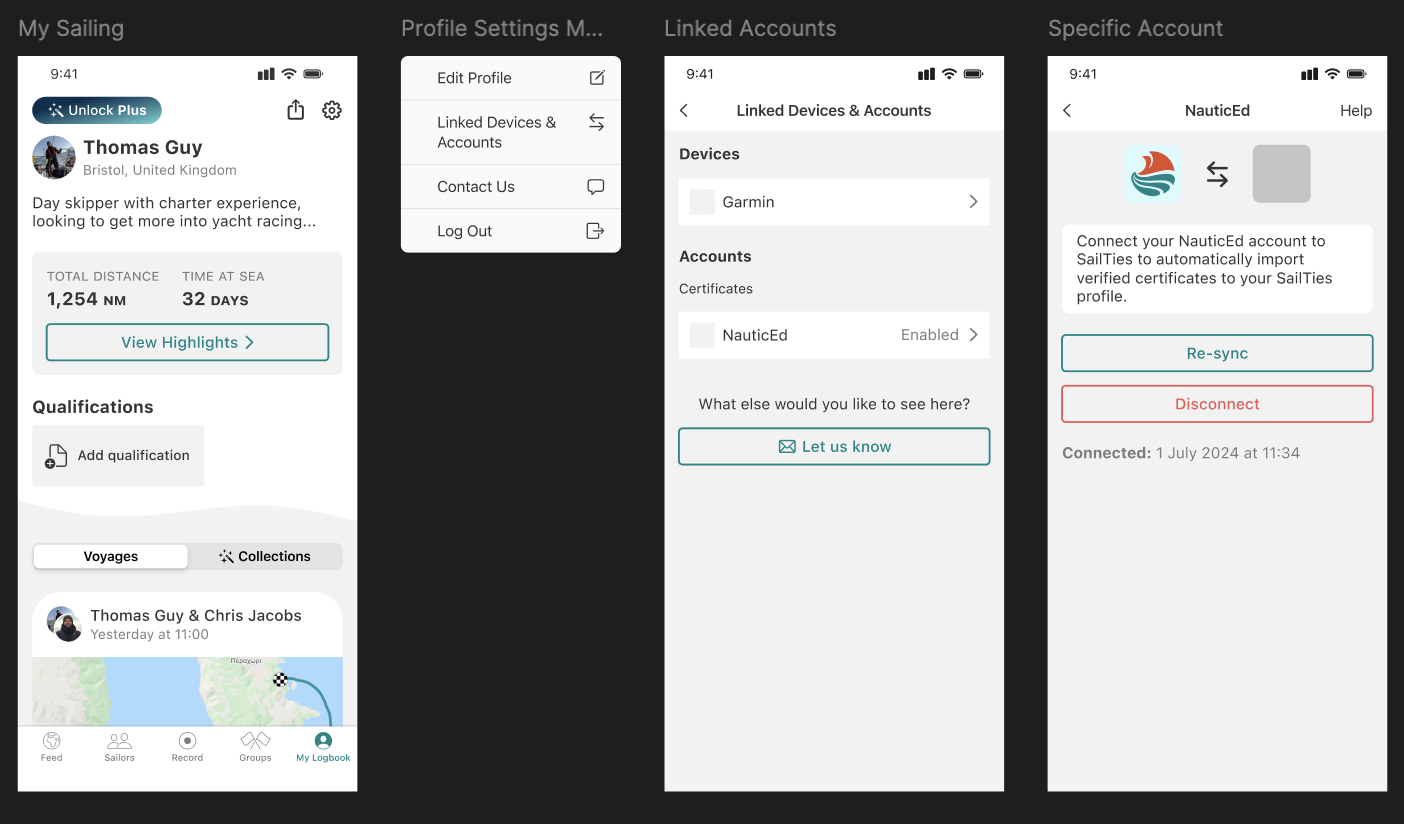
Task: Tap the share icon on My Sailing
Action: [295, 111]
